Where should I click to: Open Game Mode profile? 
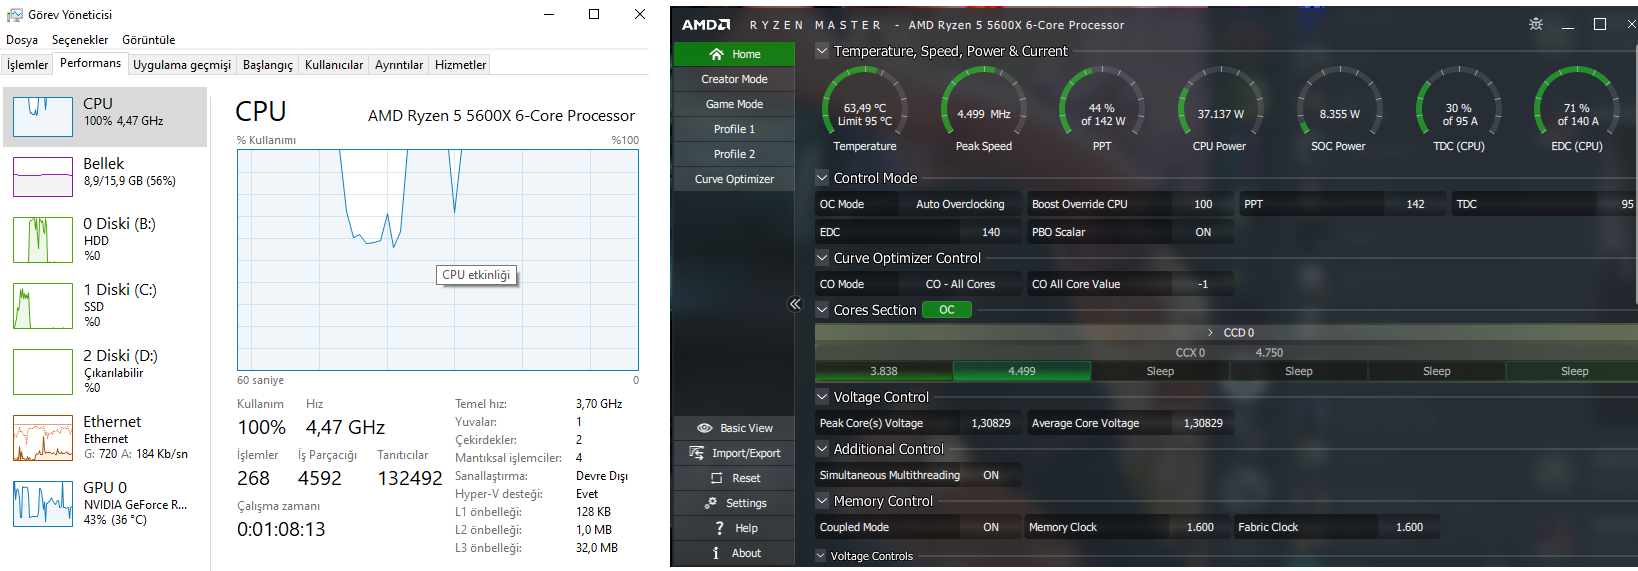tap(734, 104)
